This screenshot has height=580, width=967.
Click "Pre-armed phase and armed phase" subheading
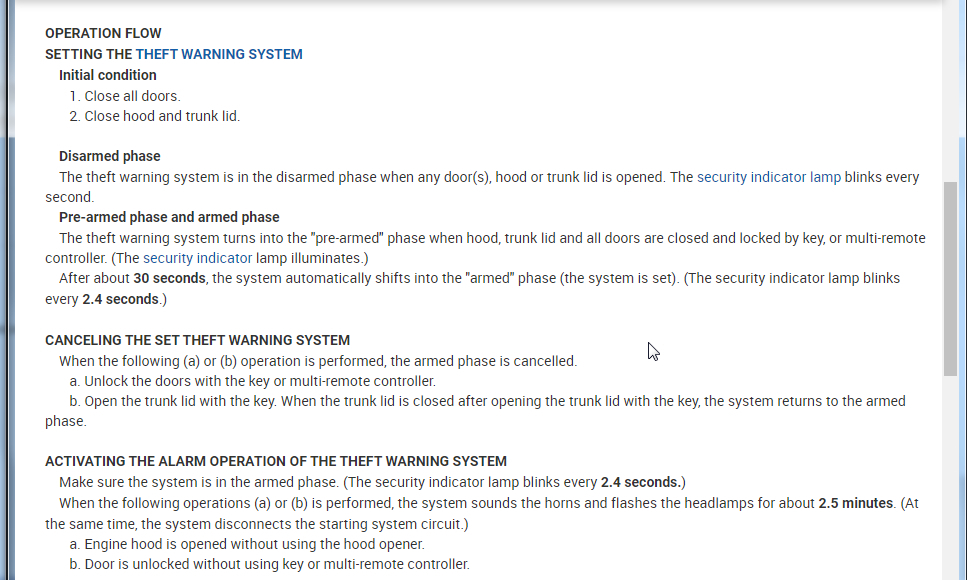[x=169, y=217]
